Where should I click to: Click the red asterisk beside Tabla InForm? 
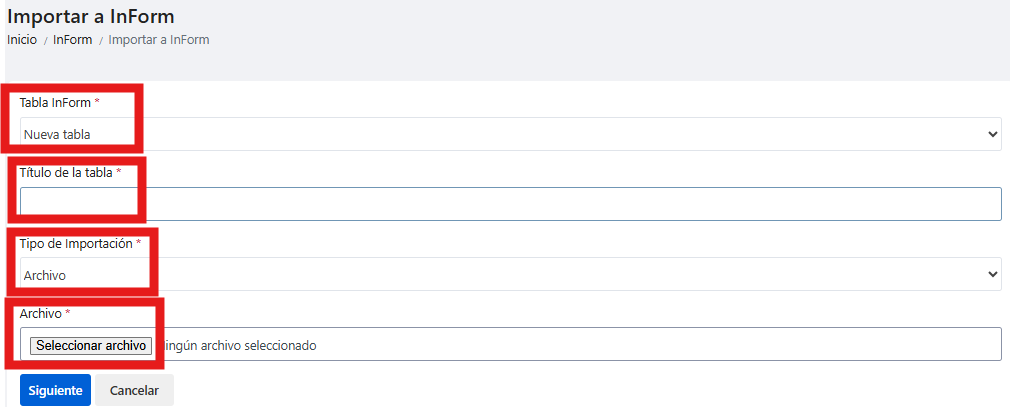(x=97, y=101)
